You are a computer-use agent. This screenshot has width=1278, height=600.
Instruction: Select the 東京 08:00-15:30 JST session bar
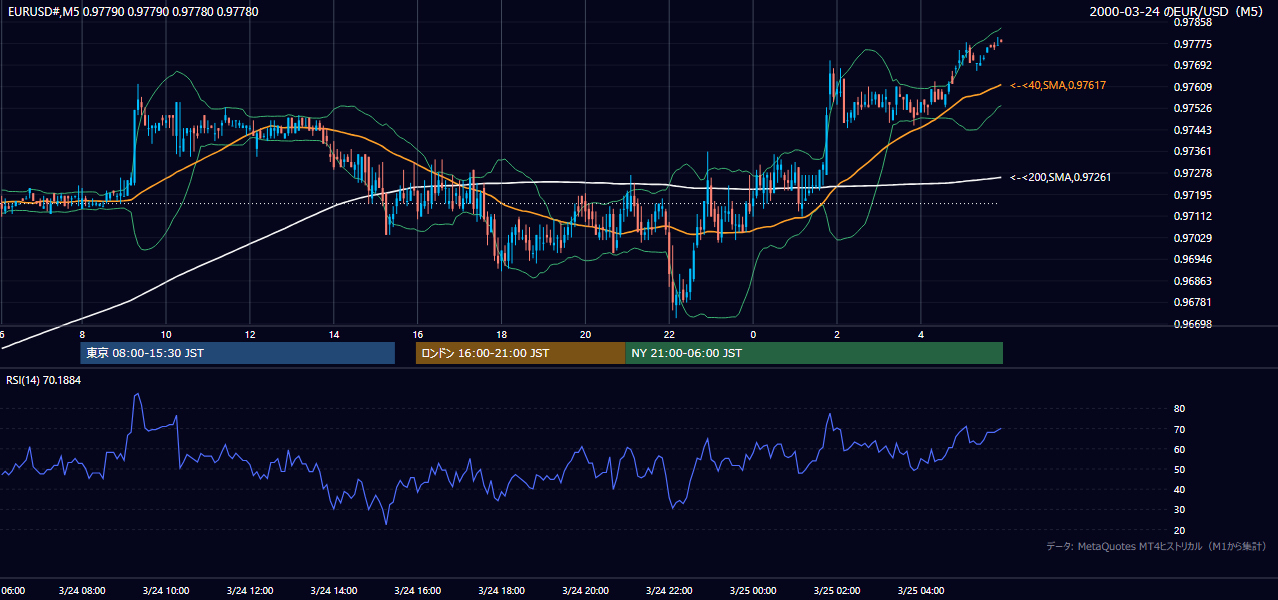(238, 353)
